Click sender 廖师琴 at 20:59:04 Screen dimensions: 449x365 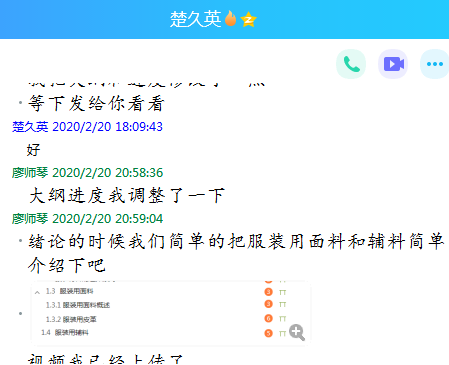[30, 219]
